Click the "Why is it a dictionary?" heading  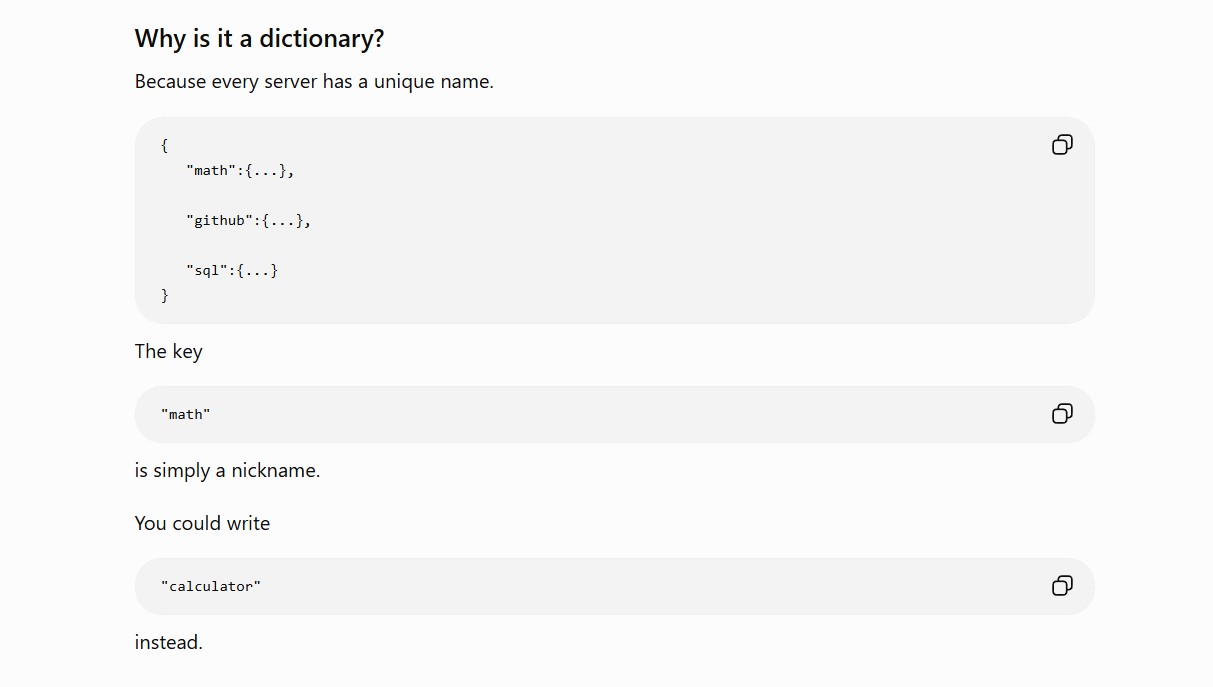click(260, 39)
